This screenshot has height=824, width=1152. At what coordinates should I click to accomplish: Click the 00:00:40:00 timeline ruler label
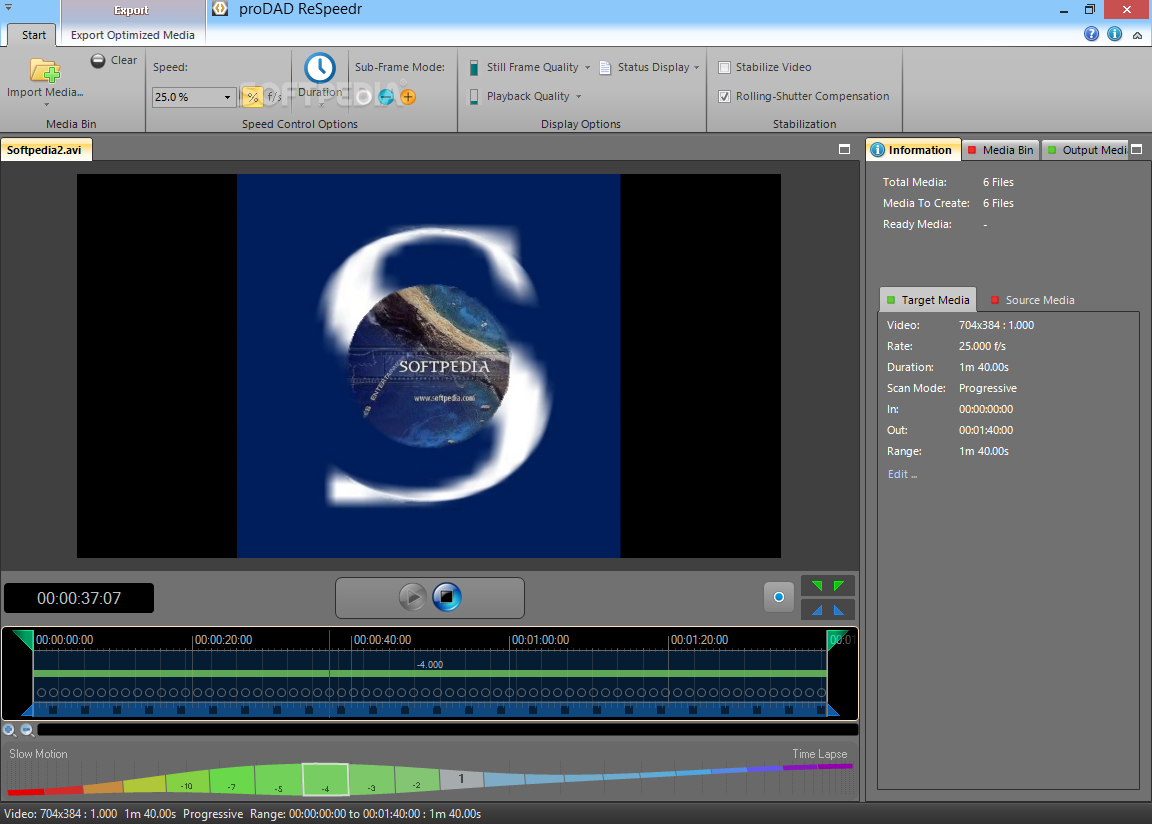[x=382, y=640]
